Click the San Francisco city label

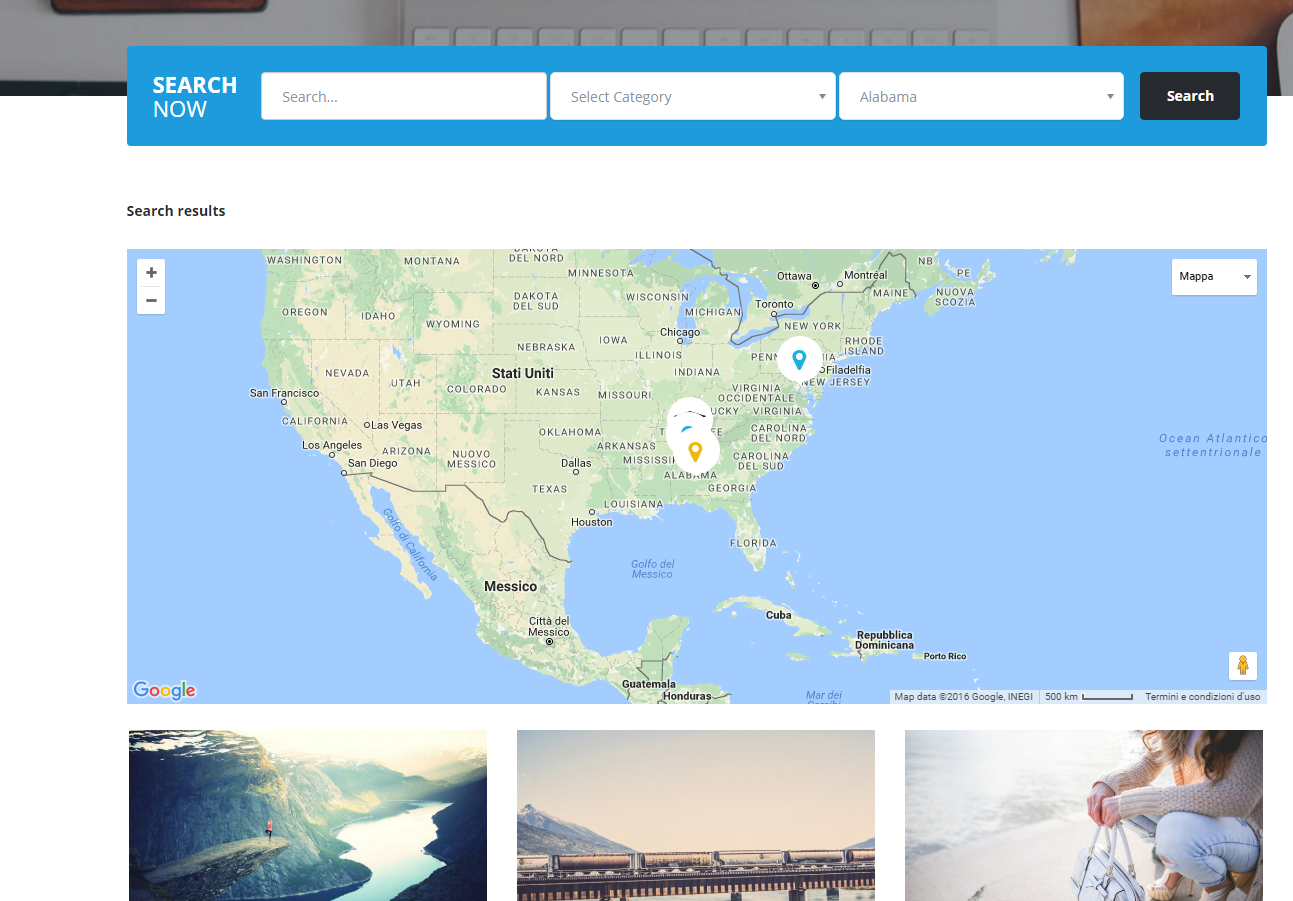(x=285, y=393)
